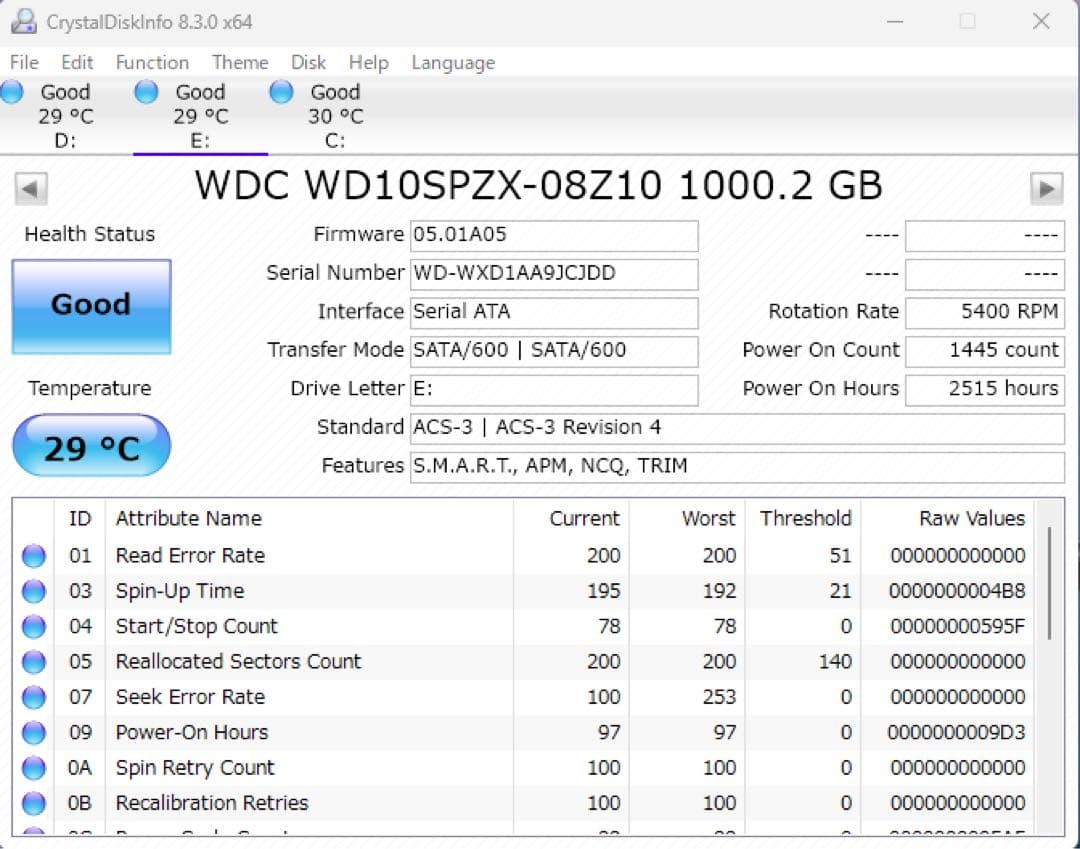The width and height of the screenshot is (1080, 849).
Task: Click the left arrow to view previous drive
Action: (29, 186)
